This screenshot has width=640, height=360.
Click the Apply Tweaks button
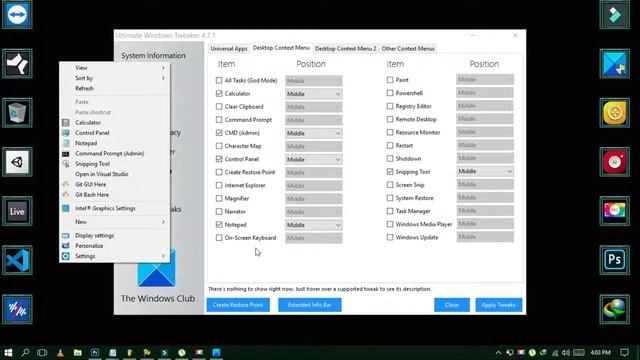click(x=498, y=305)
